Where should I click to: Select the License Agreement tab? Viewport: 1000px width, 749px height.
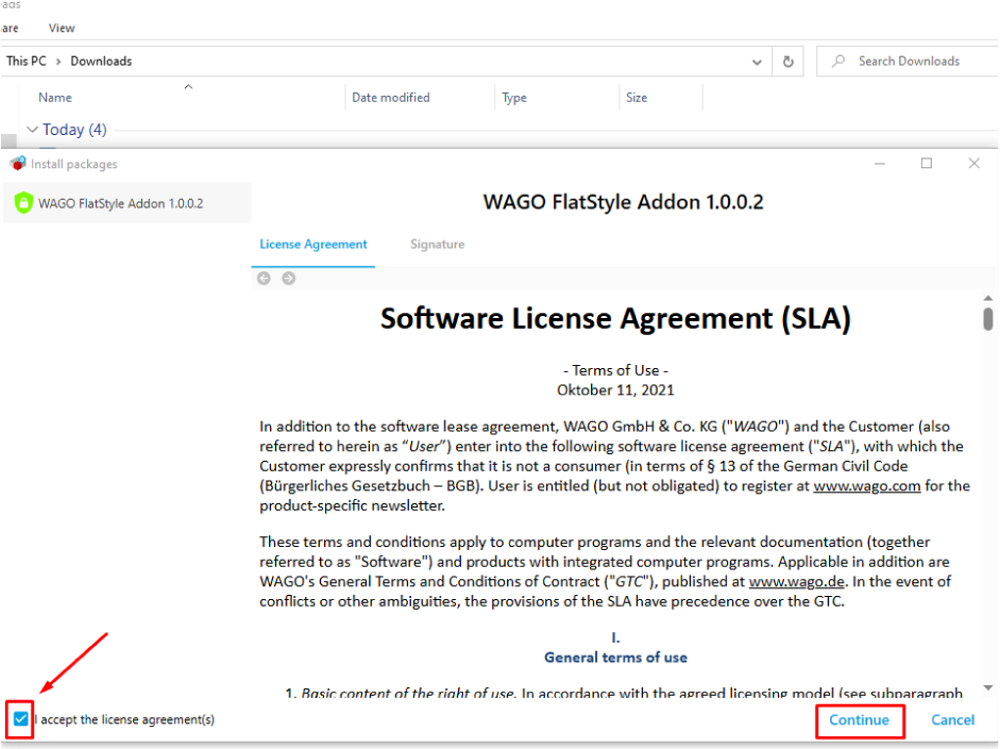[x=313, y=244]
